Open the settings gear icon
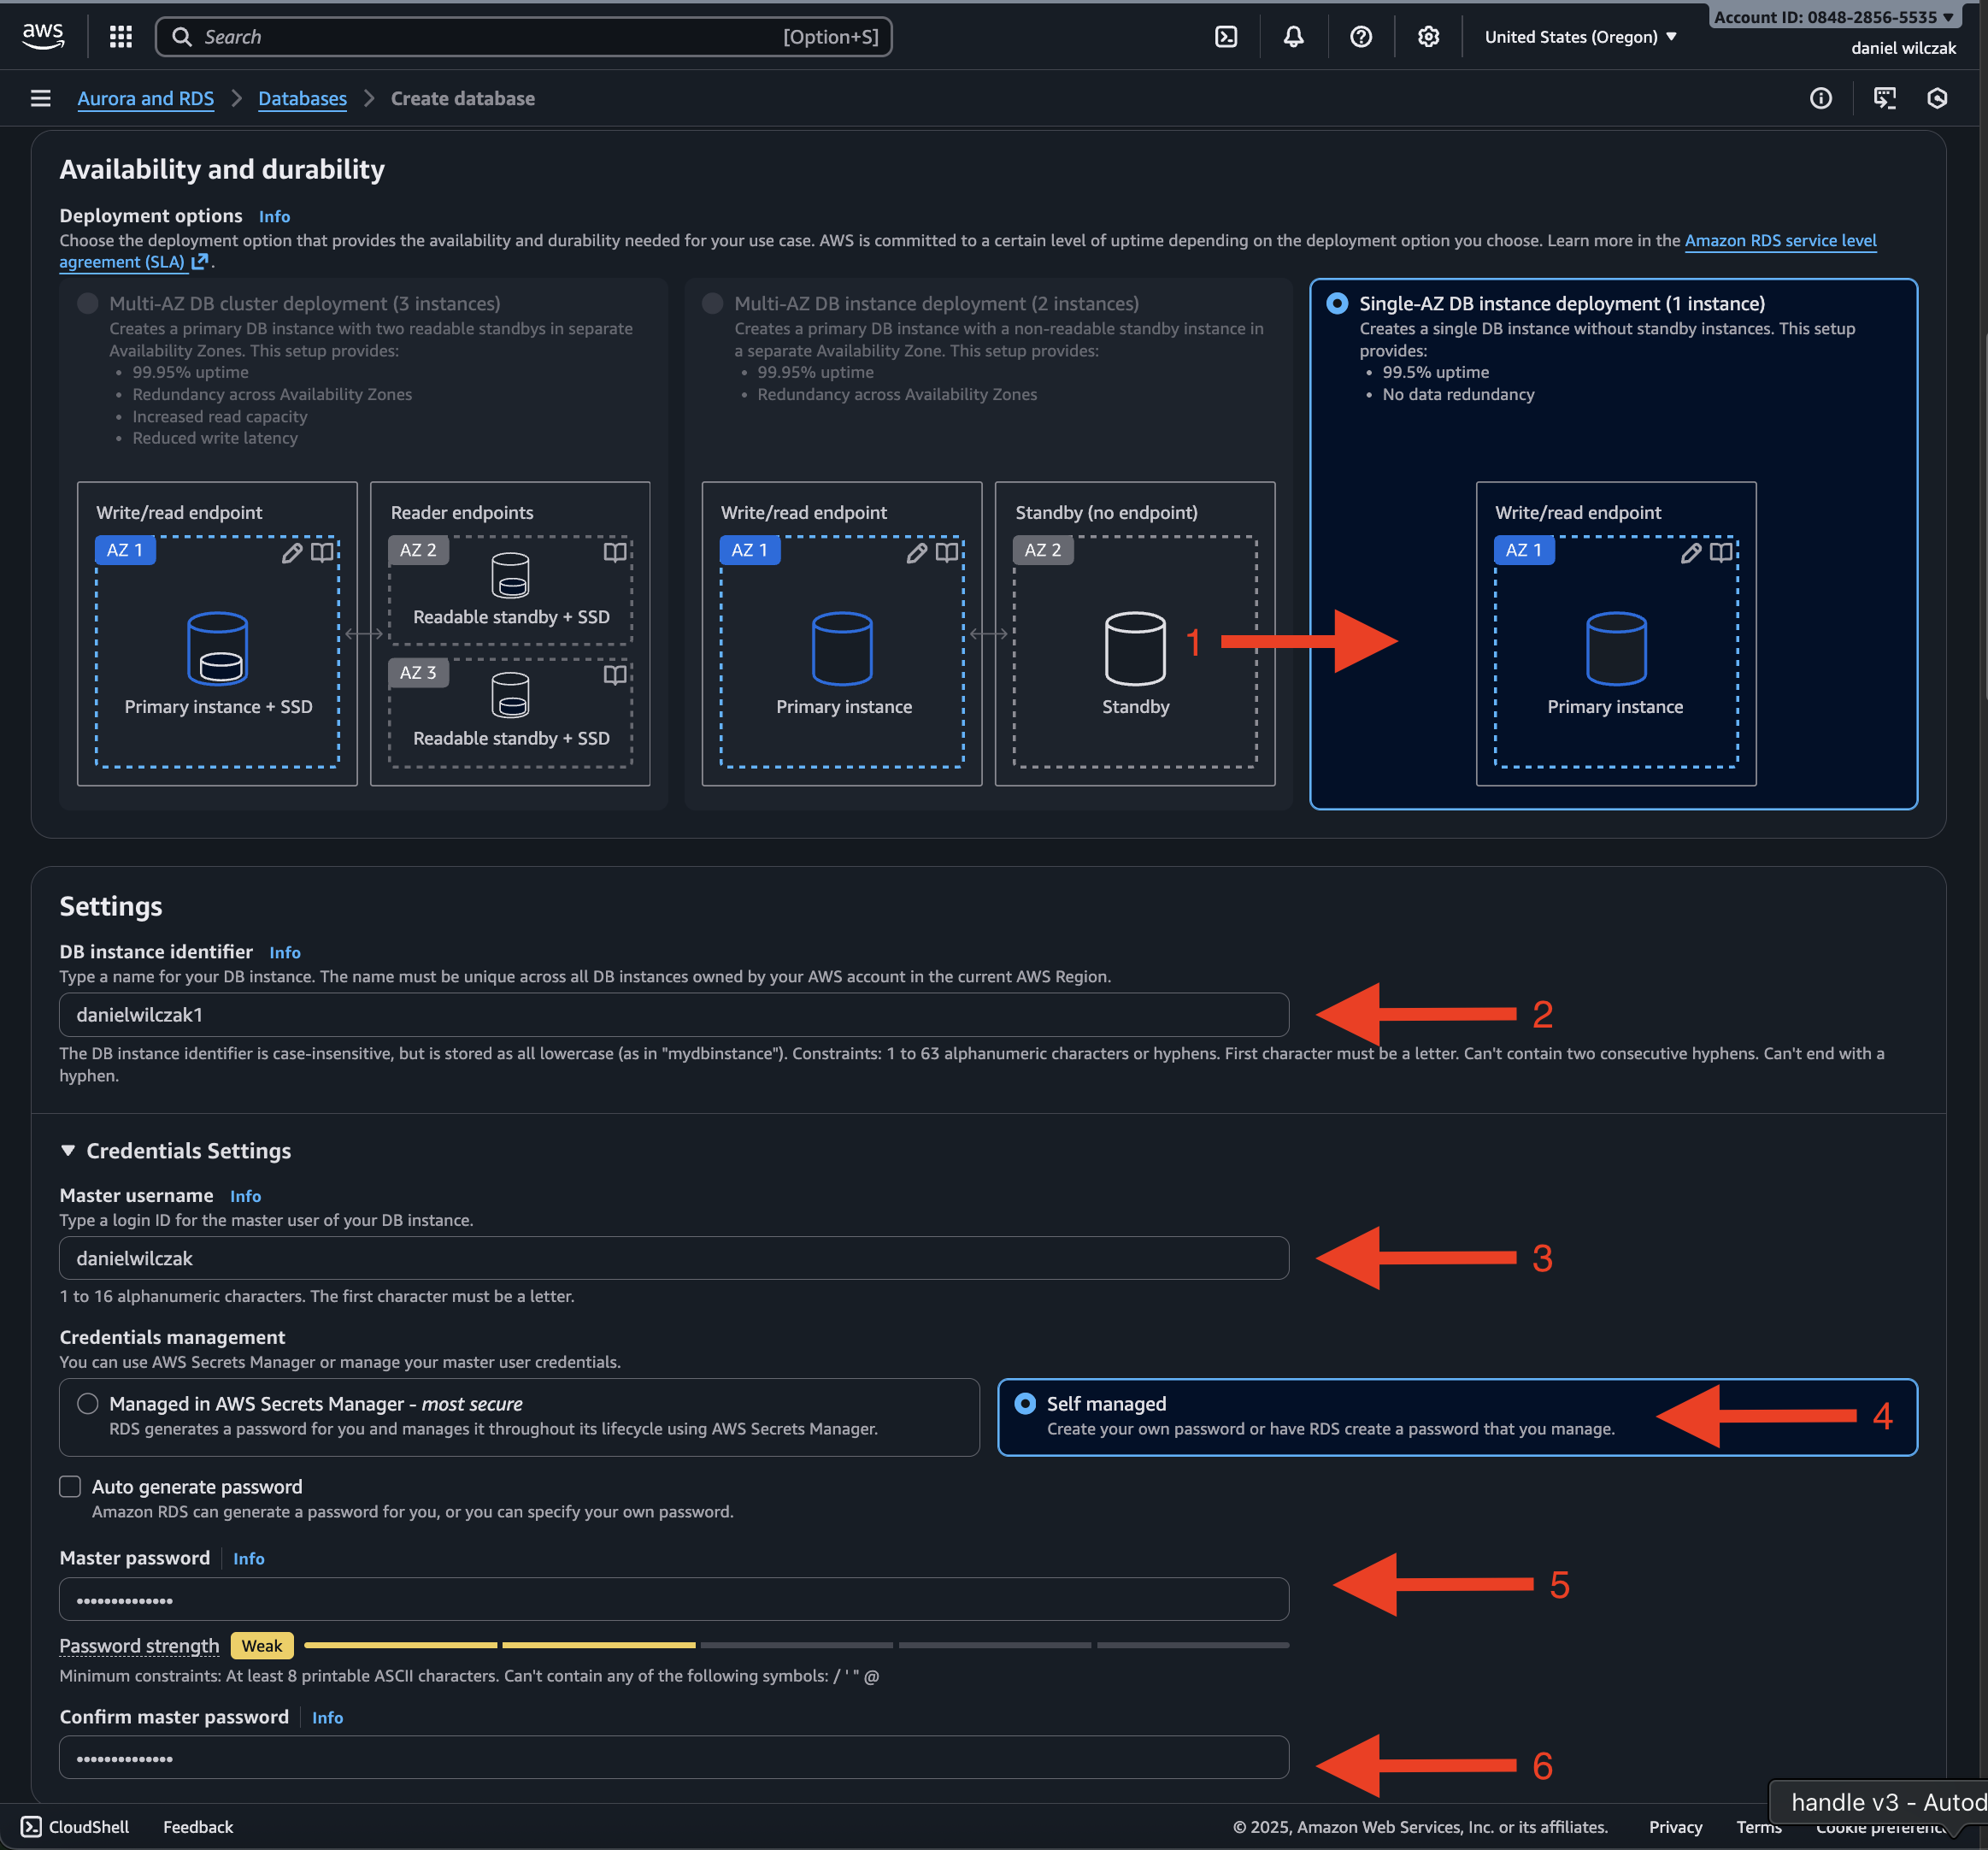Image resolution: width=1988 pixels, height=1850 pixels. coord(1428,37)
